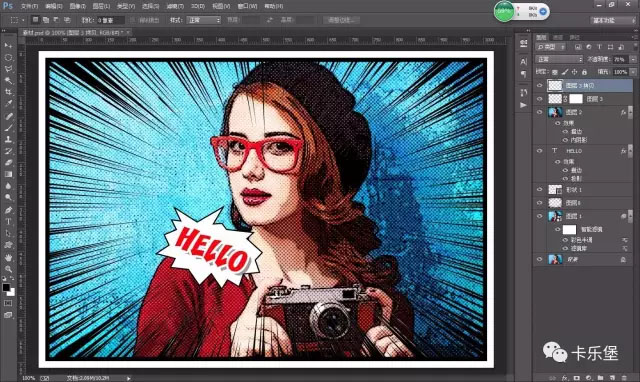
Task: Open the layer blend mode dropdown
Action: 559,59
